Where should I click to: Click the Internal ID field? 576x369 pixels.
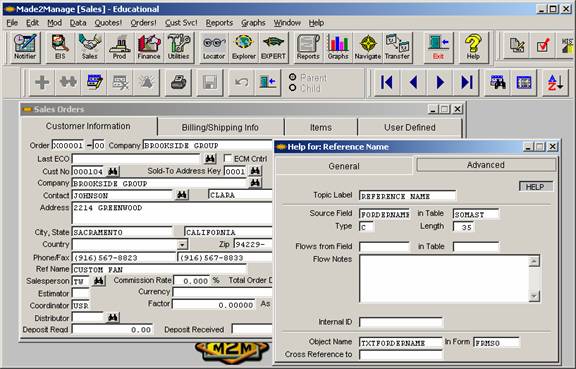click(x=401, y=322)
